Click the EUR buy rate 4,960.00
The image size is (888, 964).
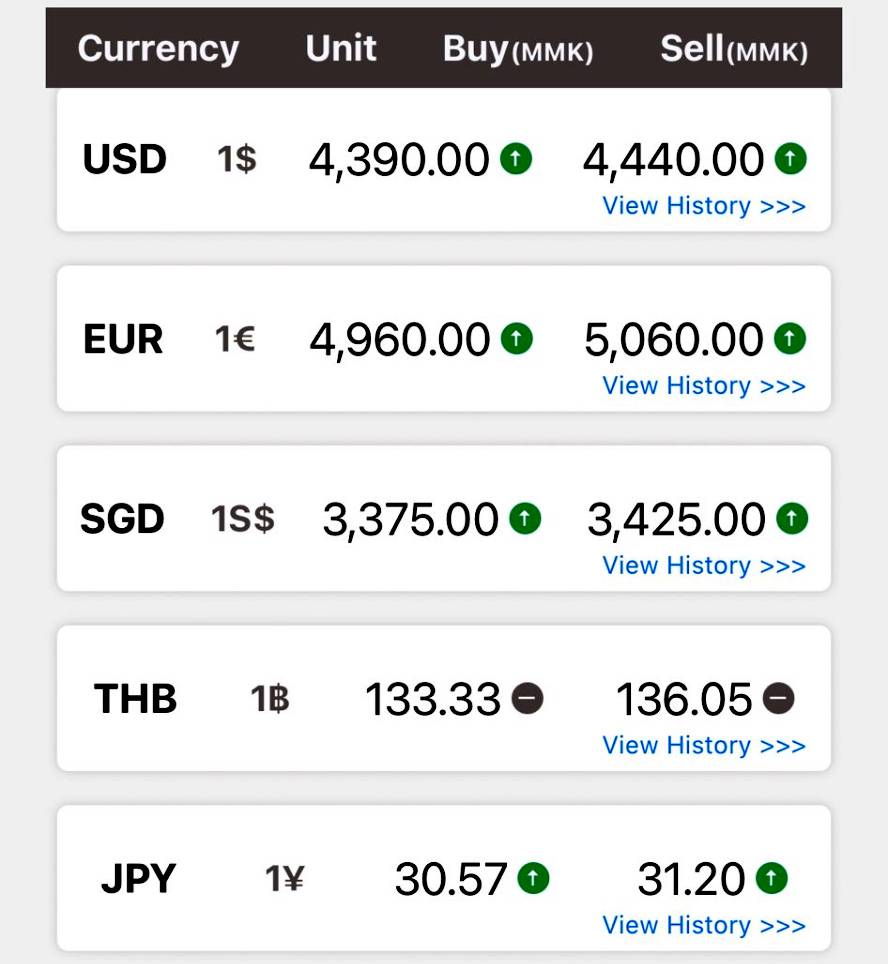coord(399,340)
